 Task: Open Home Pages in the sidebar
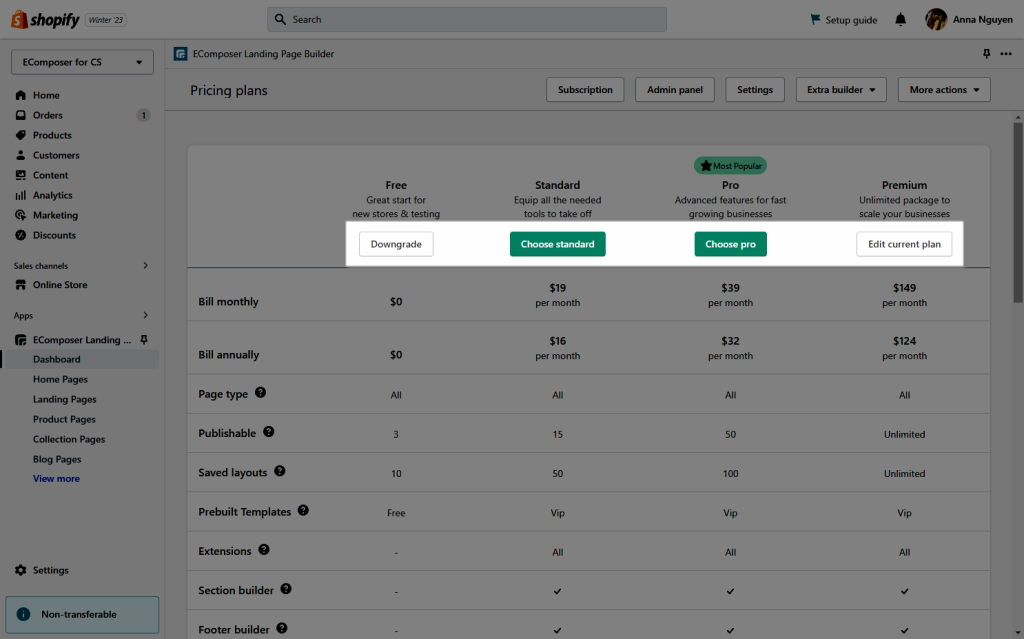(x=60, y=380)
